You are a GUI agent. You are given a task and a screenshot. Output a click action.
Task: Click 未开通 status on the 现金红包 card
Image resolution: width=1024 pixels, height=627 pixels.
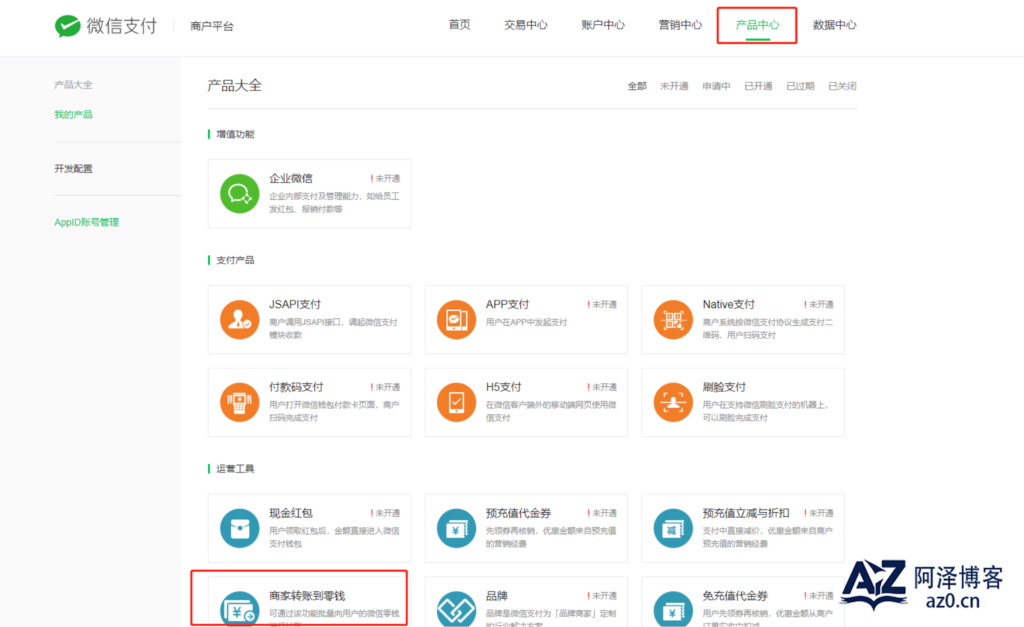385,513
